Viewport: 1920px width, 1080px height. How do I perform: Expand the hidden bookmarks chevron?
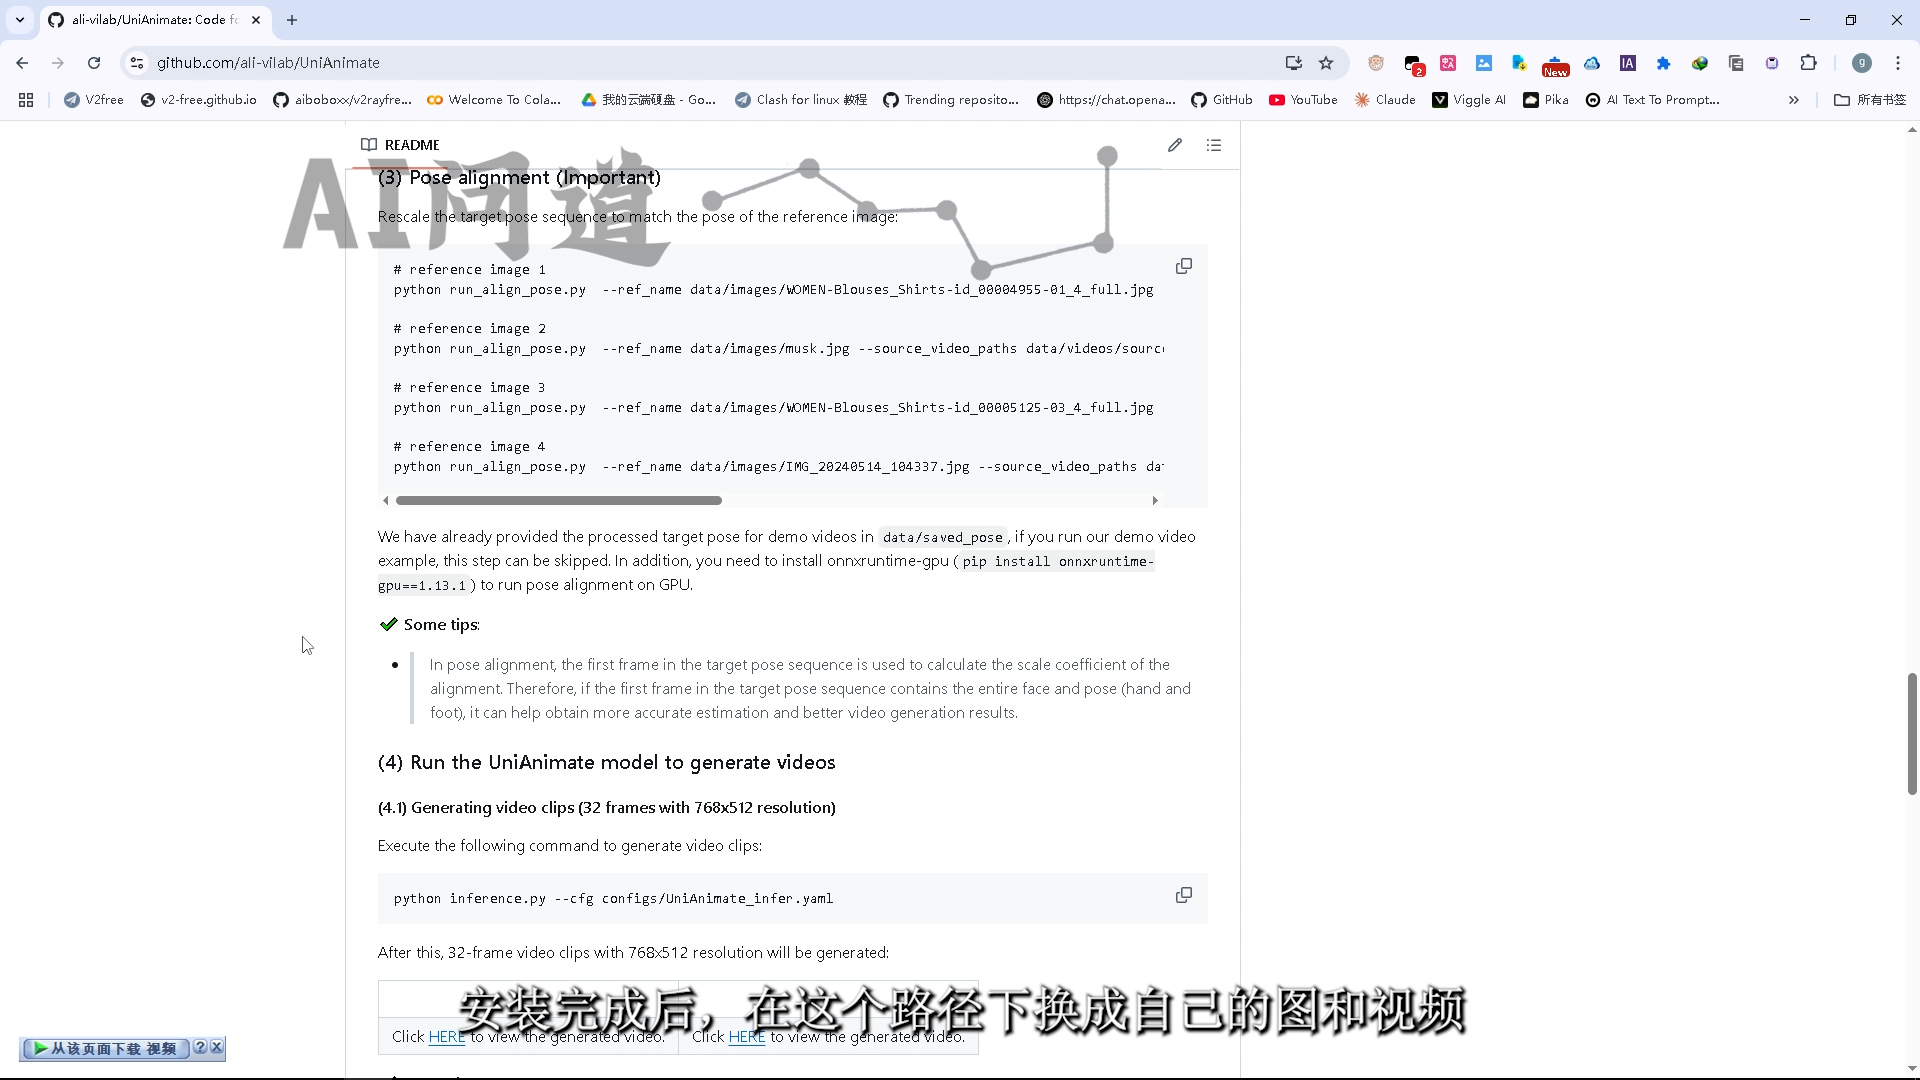[1794, 100]
